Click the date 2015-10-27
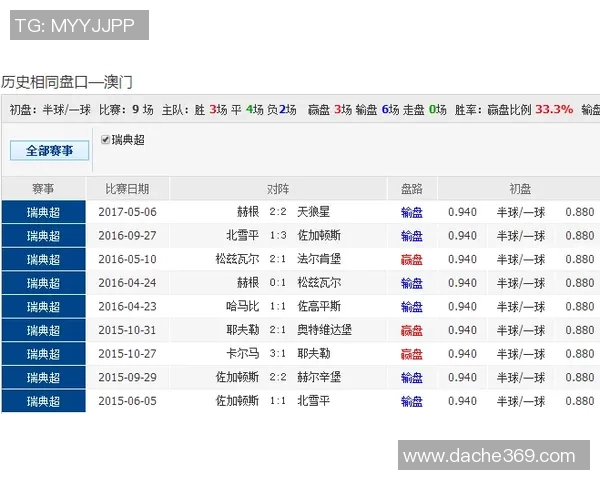 127,354
